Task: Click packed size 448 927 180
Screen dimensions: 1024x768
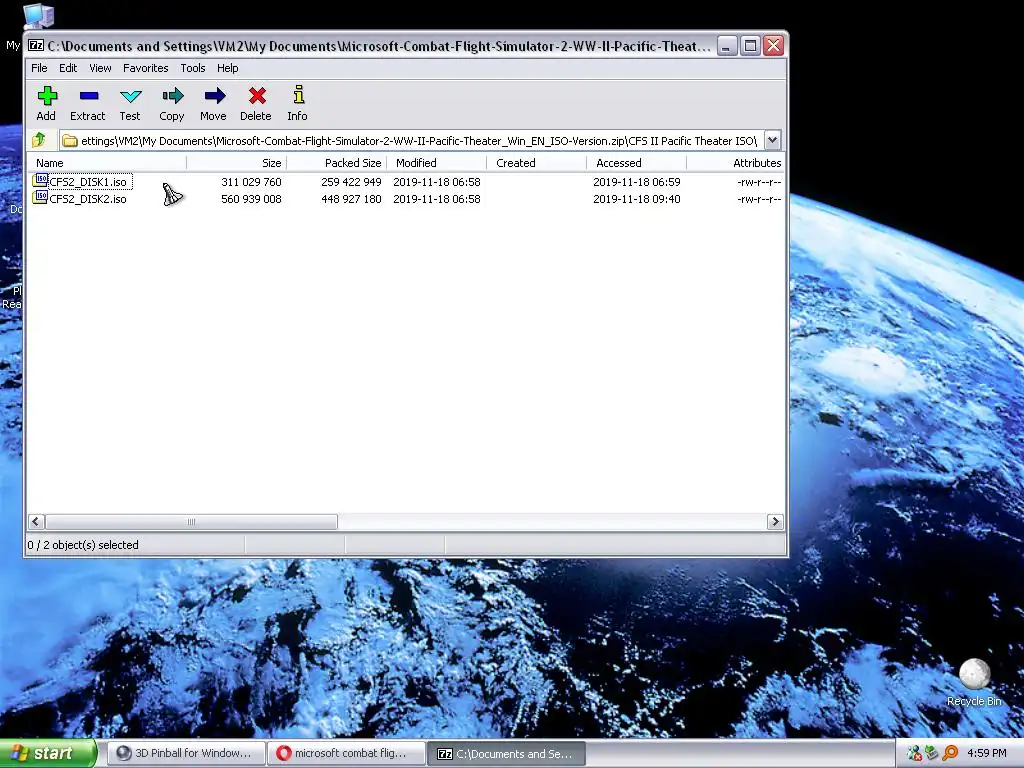Action: [351, 199]
